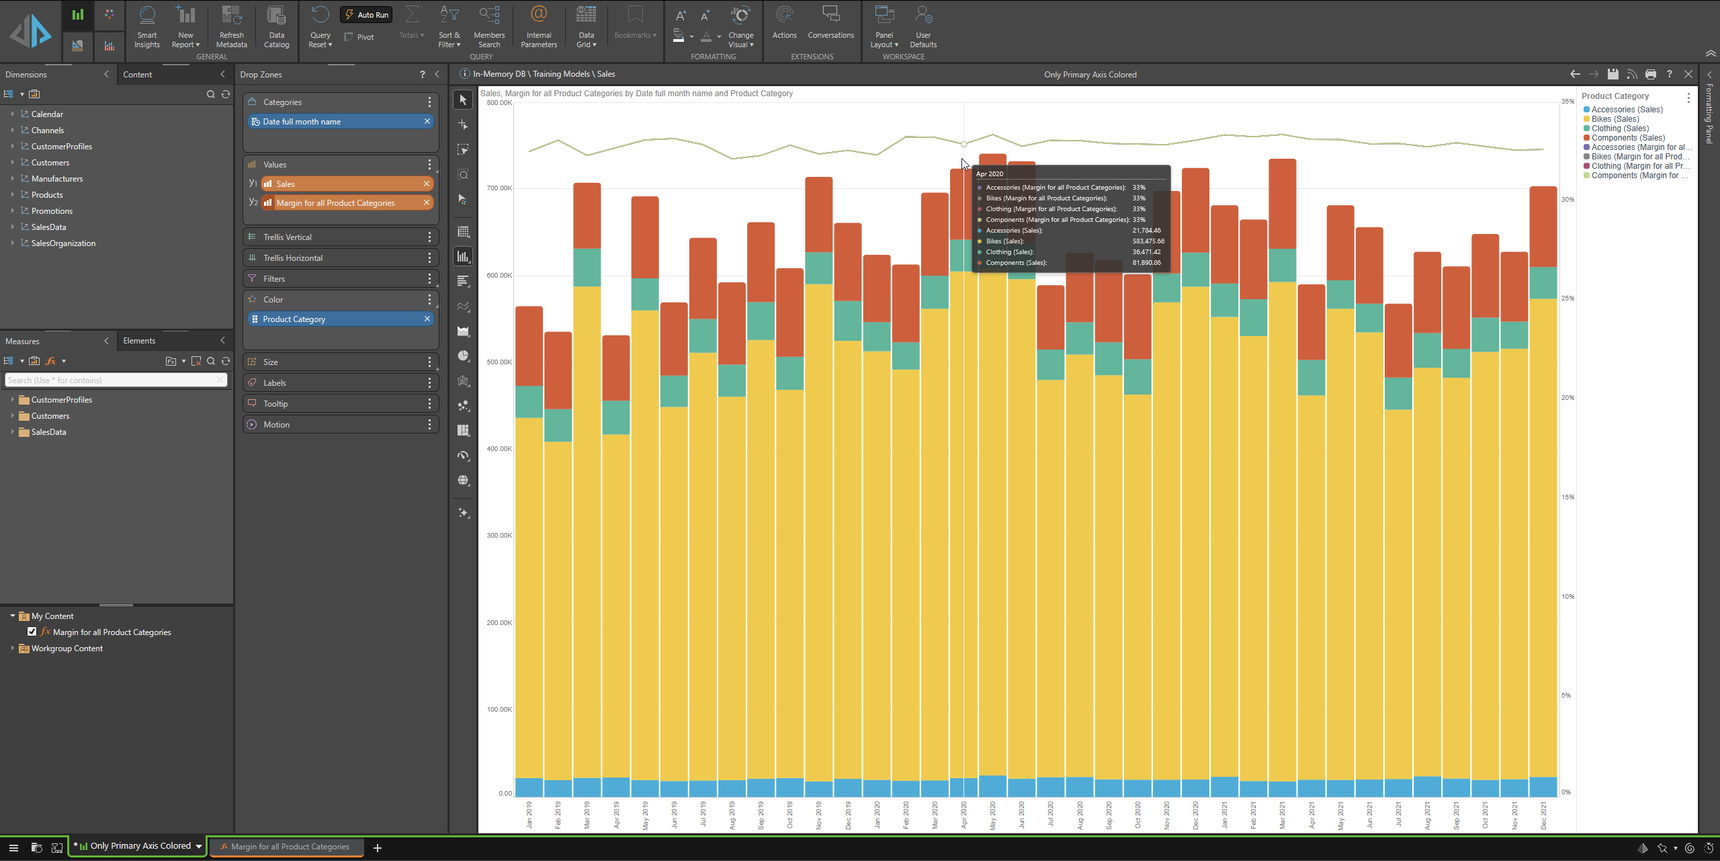
Task: Select the Only Primary Axis Colored tab
Action: [139, 847]
